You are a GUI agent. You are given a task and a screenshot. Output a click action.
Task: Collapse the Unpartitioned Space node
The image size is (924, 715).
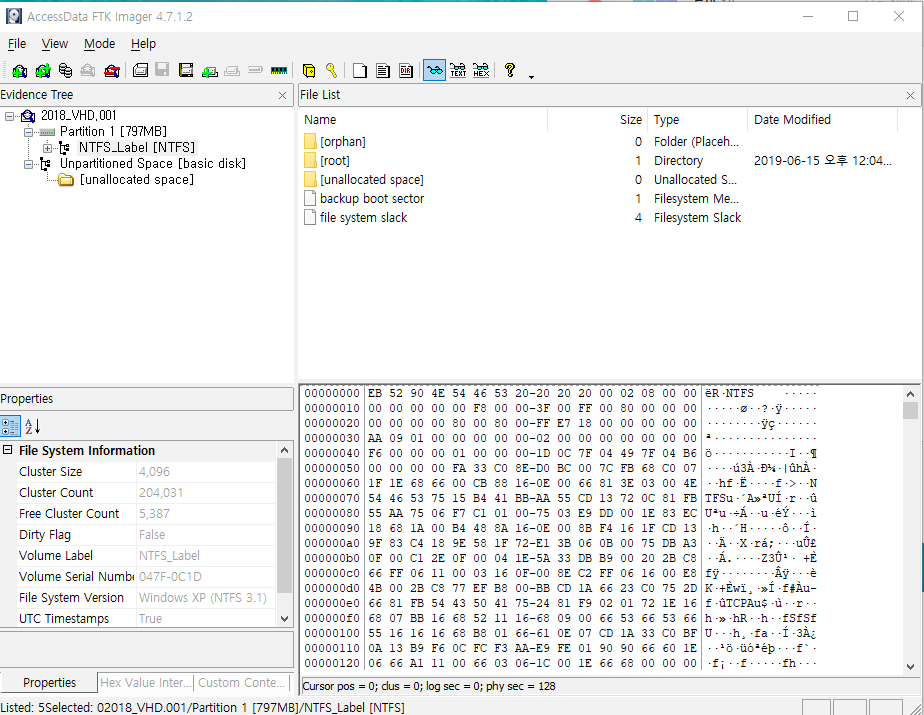pos(28,164)
